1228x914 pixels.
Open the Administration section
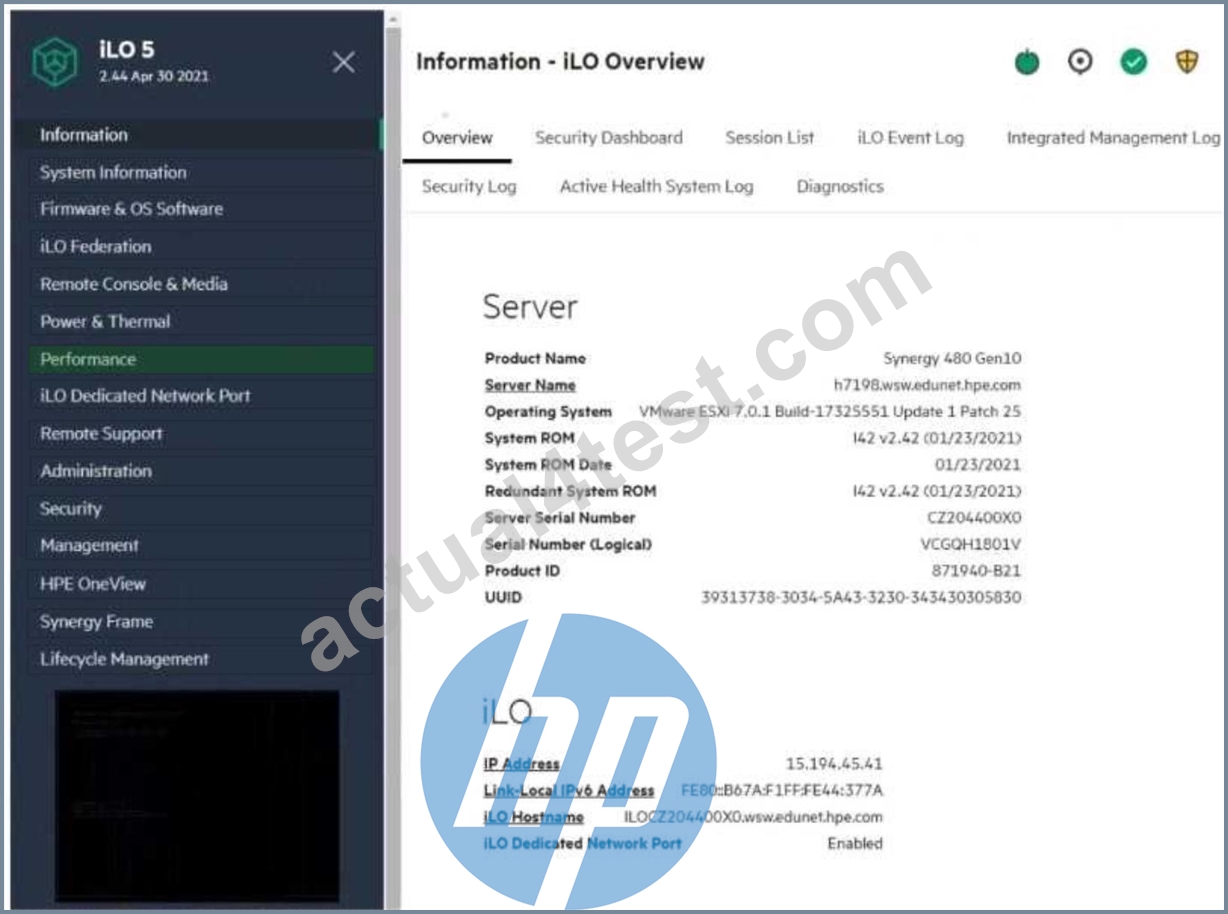[x=203, y=471]
